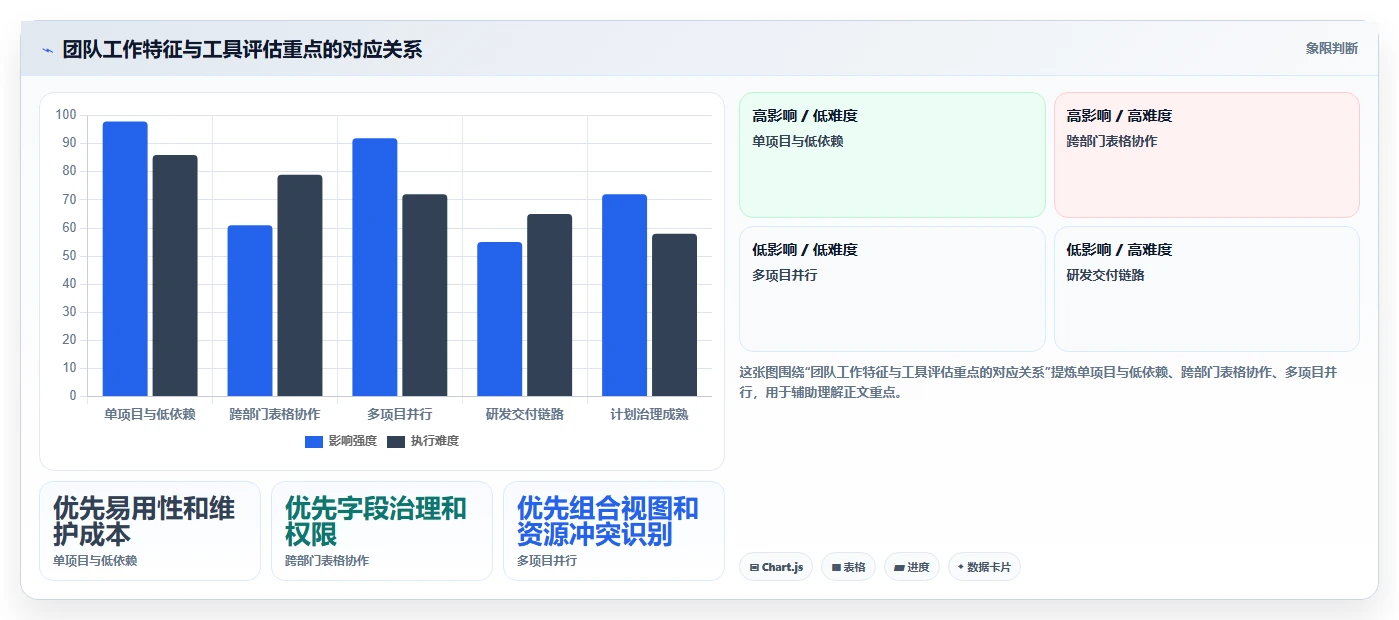Select the 优先字段治理和权限 data card

[382, 531]
